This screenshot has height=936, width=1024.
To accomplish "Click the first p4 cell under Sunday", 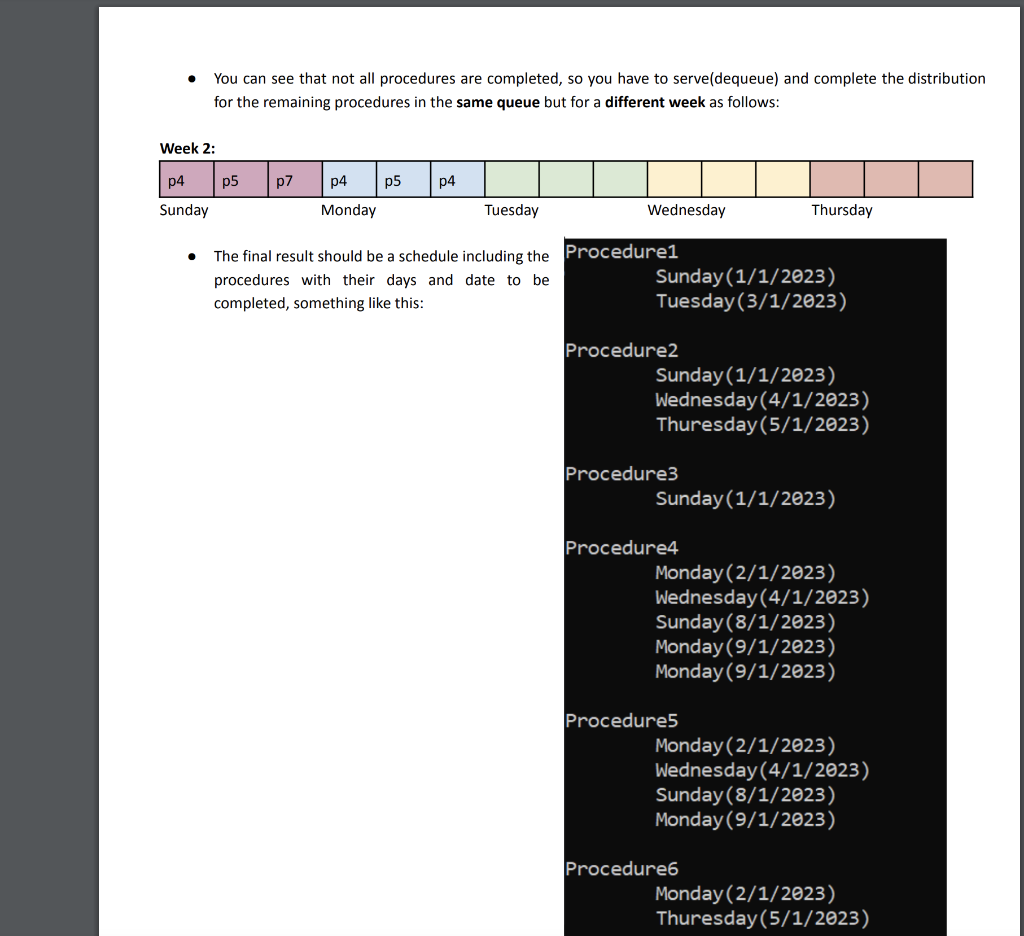I will 185,178.
